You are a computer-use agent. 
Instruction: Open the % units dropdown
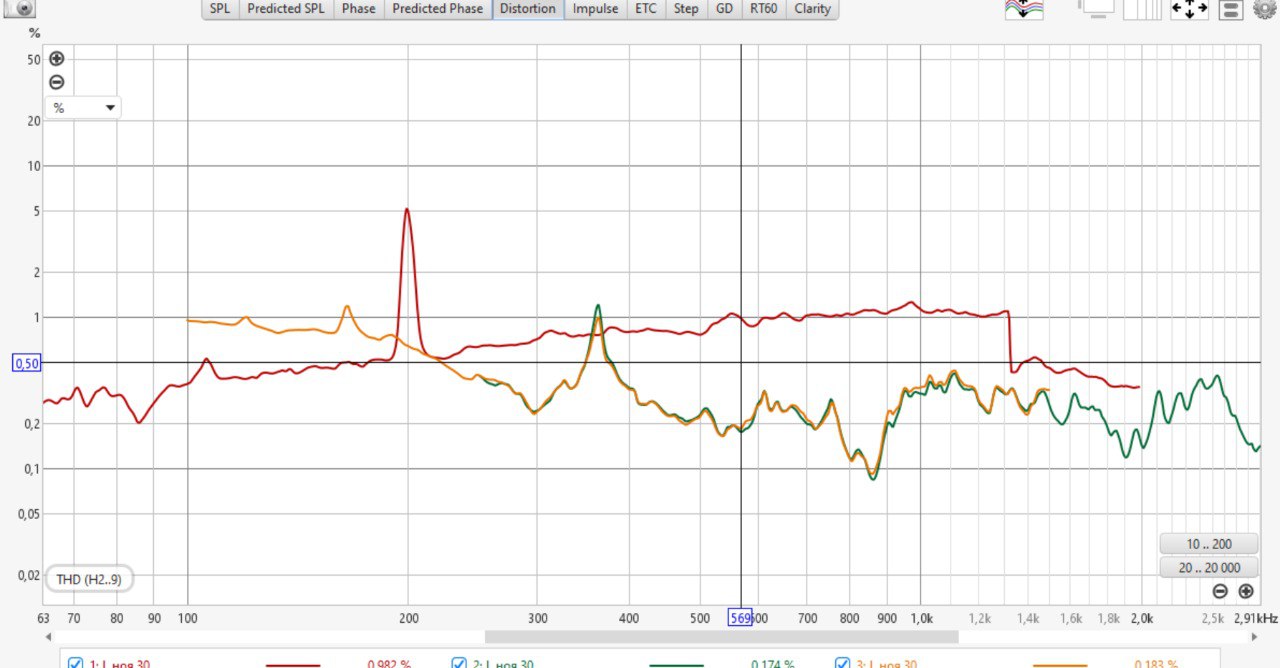pyautogui.click(x=83, y=108)
